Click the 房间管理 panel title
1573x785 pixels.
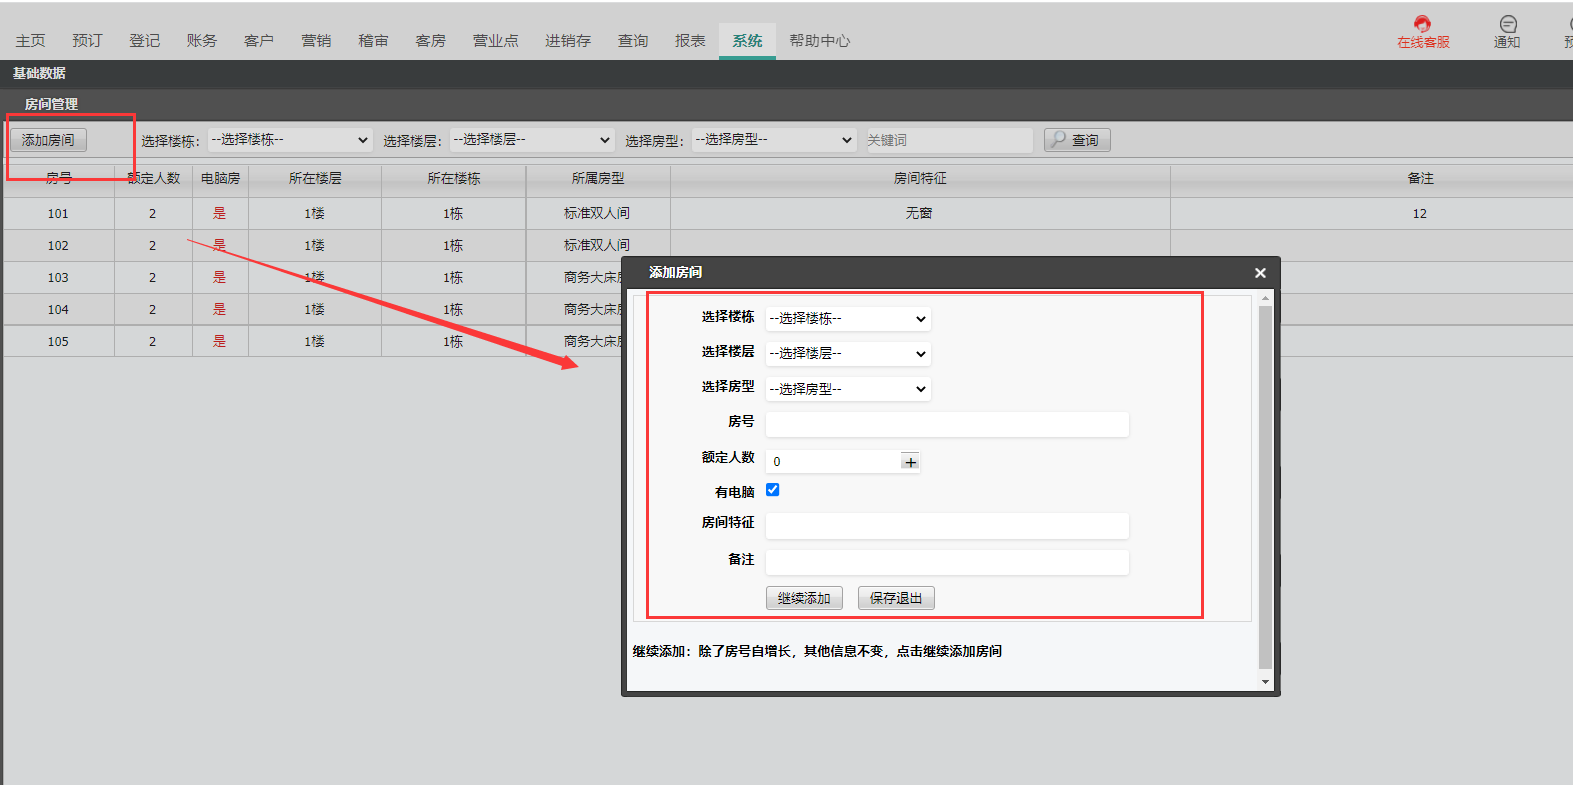51,104
